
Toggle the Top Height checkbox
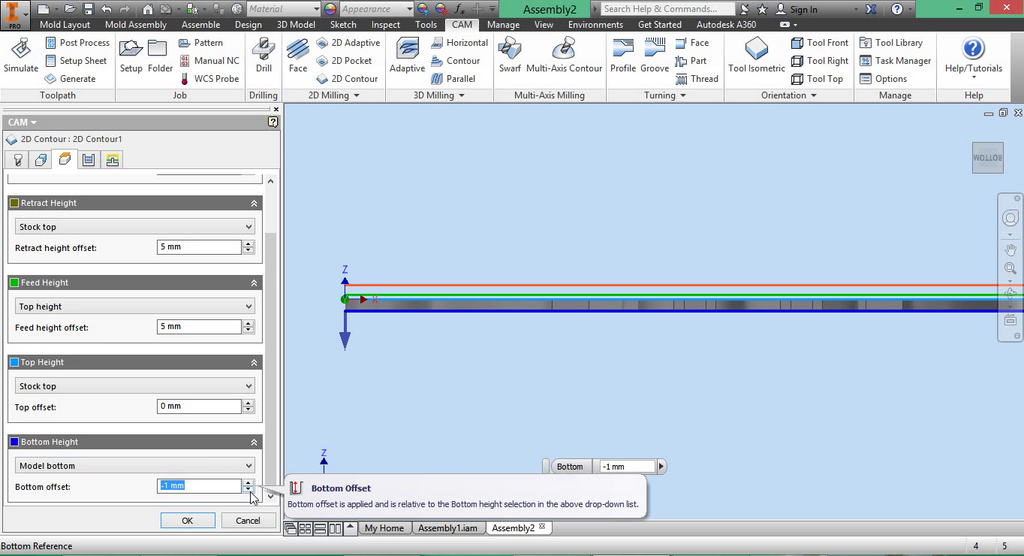[14, 363]
